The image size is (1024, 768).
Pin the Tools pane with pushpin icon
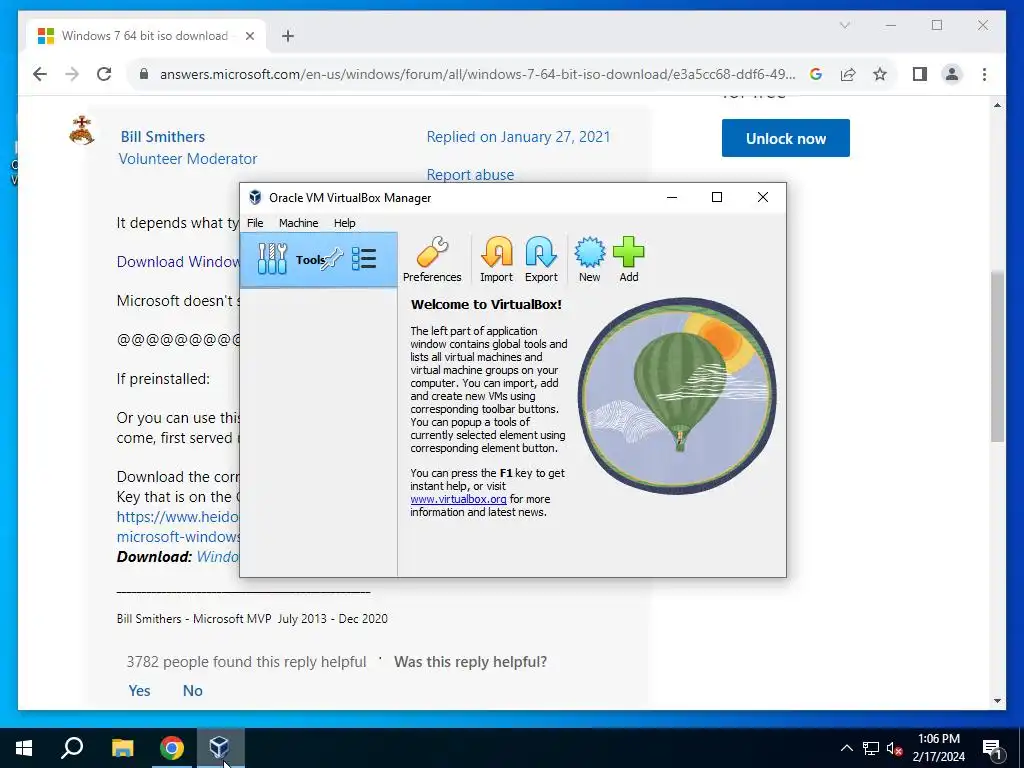pos(332,259)
